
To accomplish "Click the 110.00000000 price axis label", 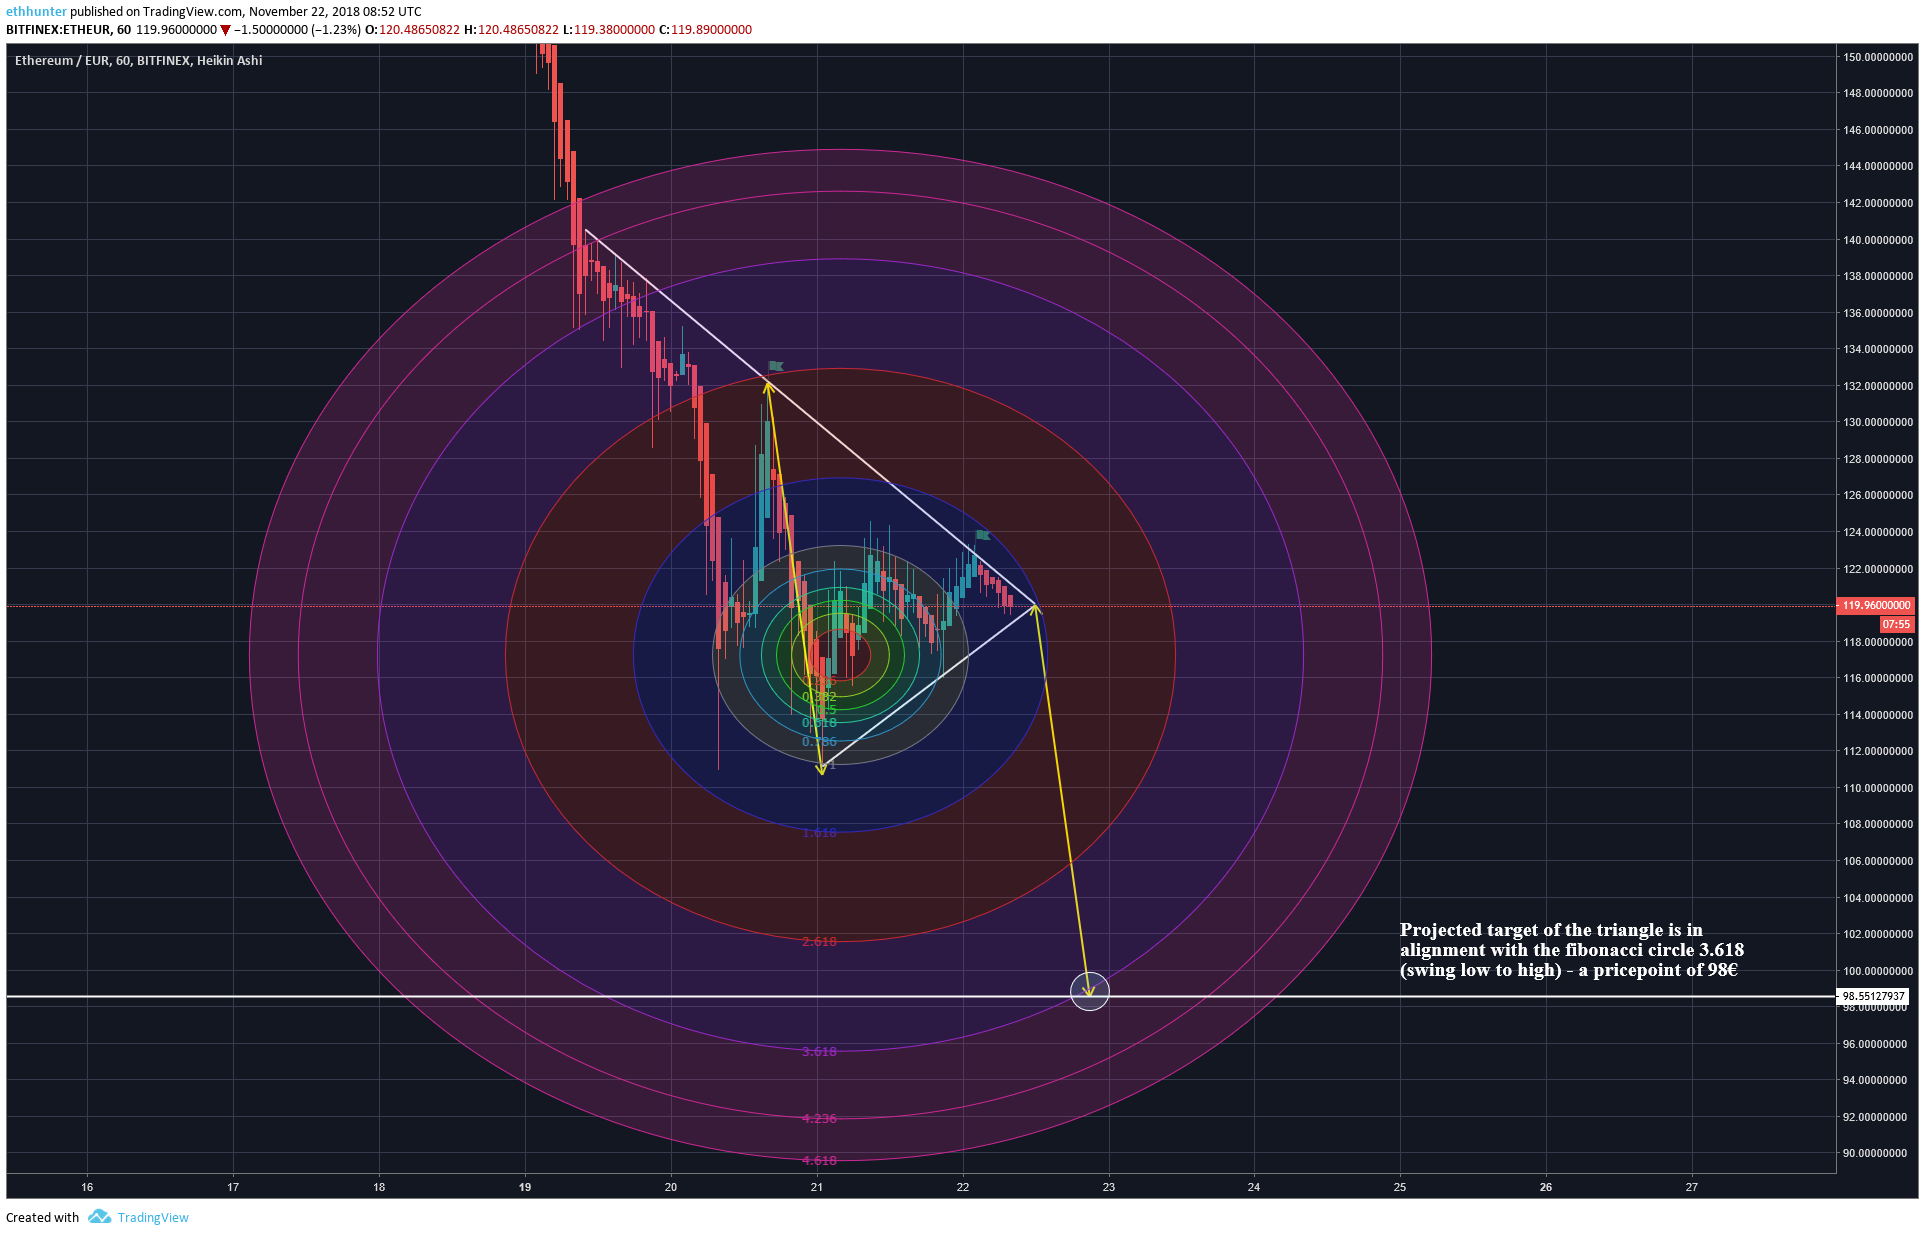I will pyautogui.click(x=1877, y=788).
